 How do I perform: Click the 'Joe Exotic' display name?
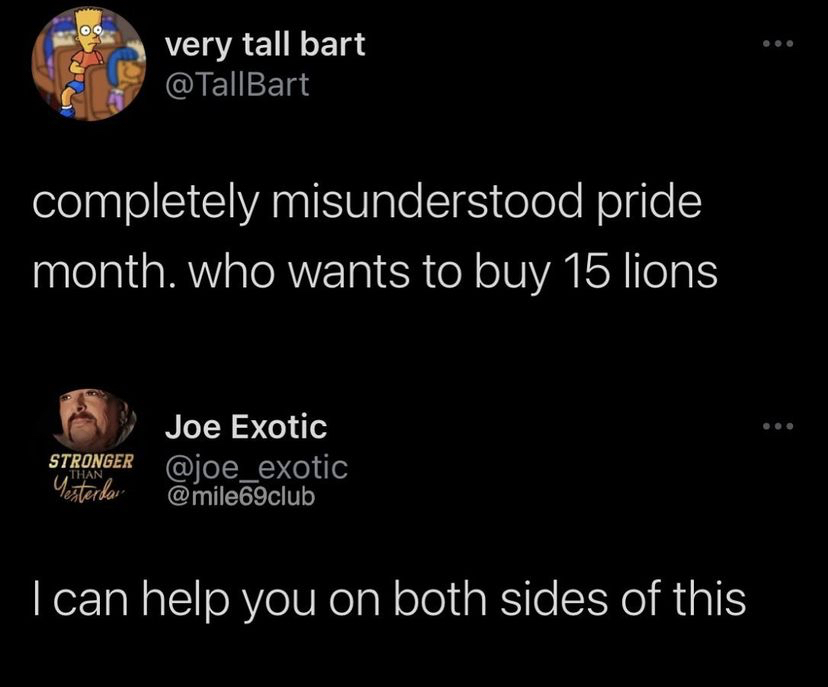coord(246,426)
